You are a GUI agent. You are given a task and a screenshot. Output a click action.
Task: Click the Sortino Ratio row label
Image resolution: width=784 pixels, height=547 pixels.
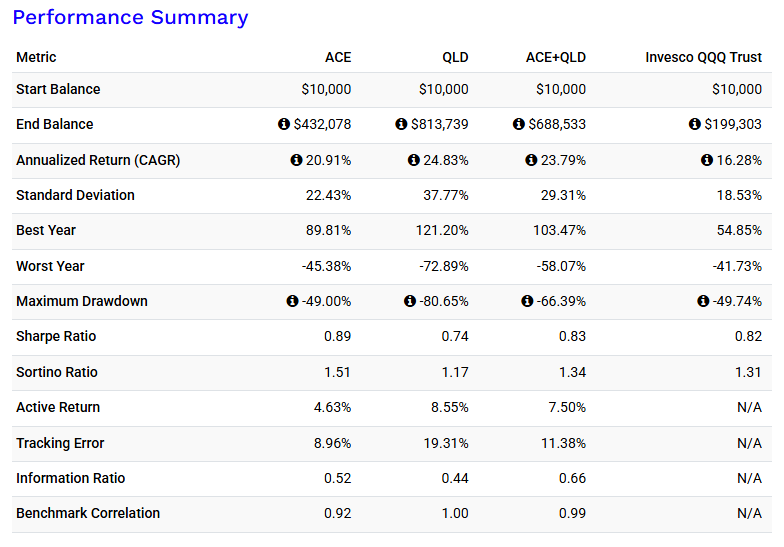56,372
